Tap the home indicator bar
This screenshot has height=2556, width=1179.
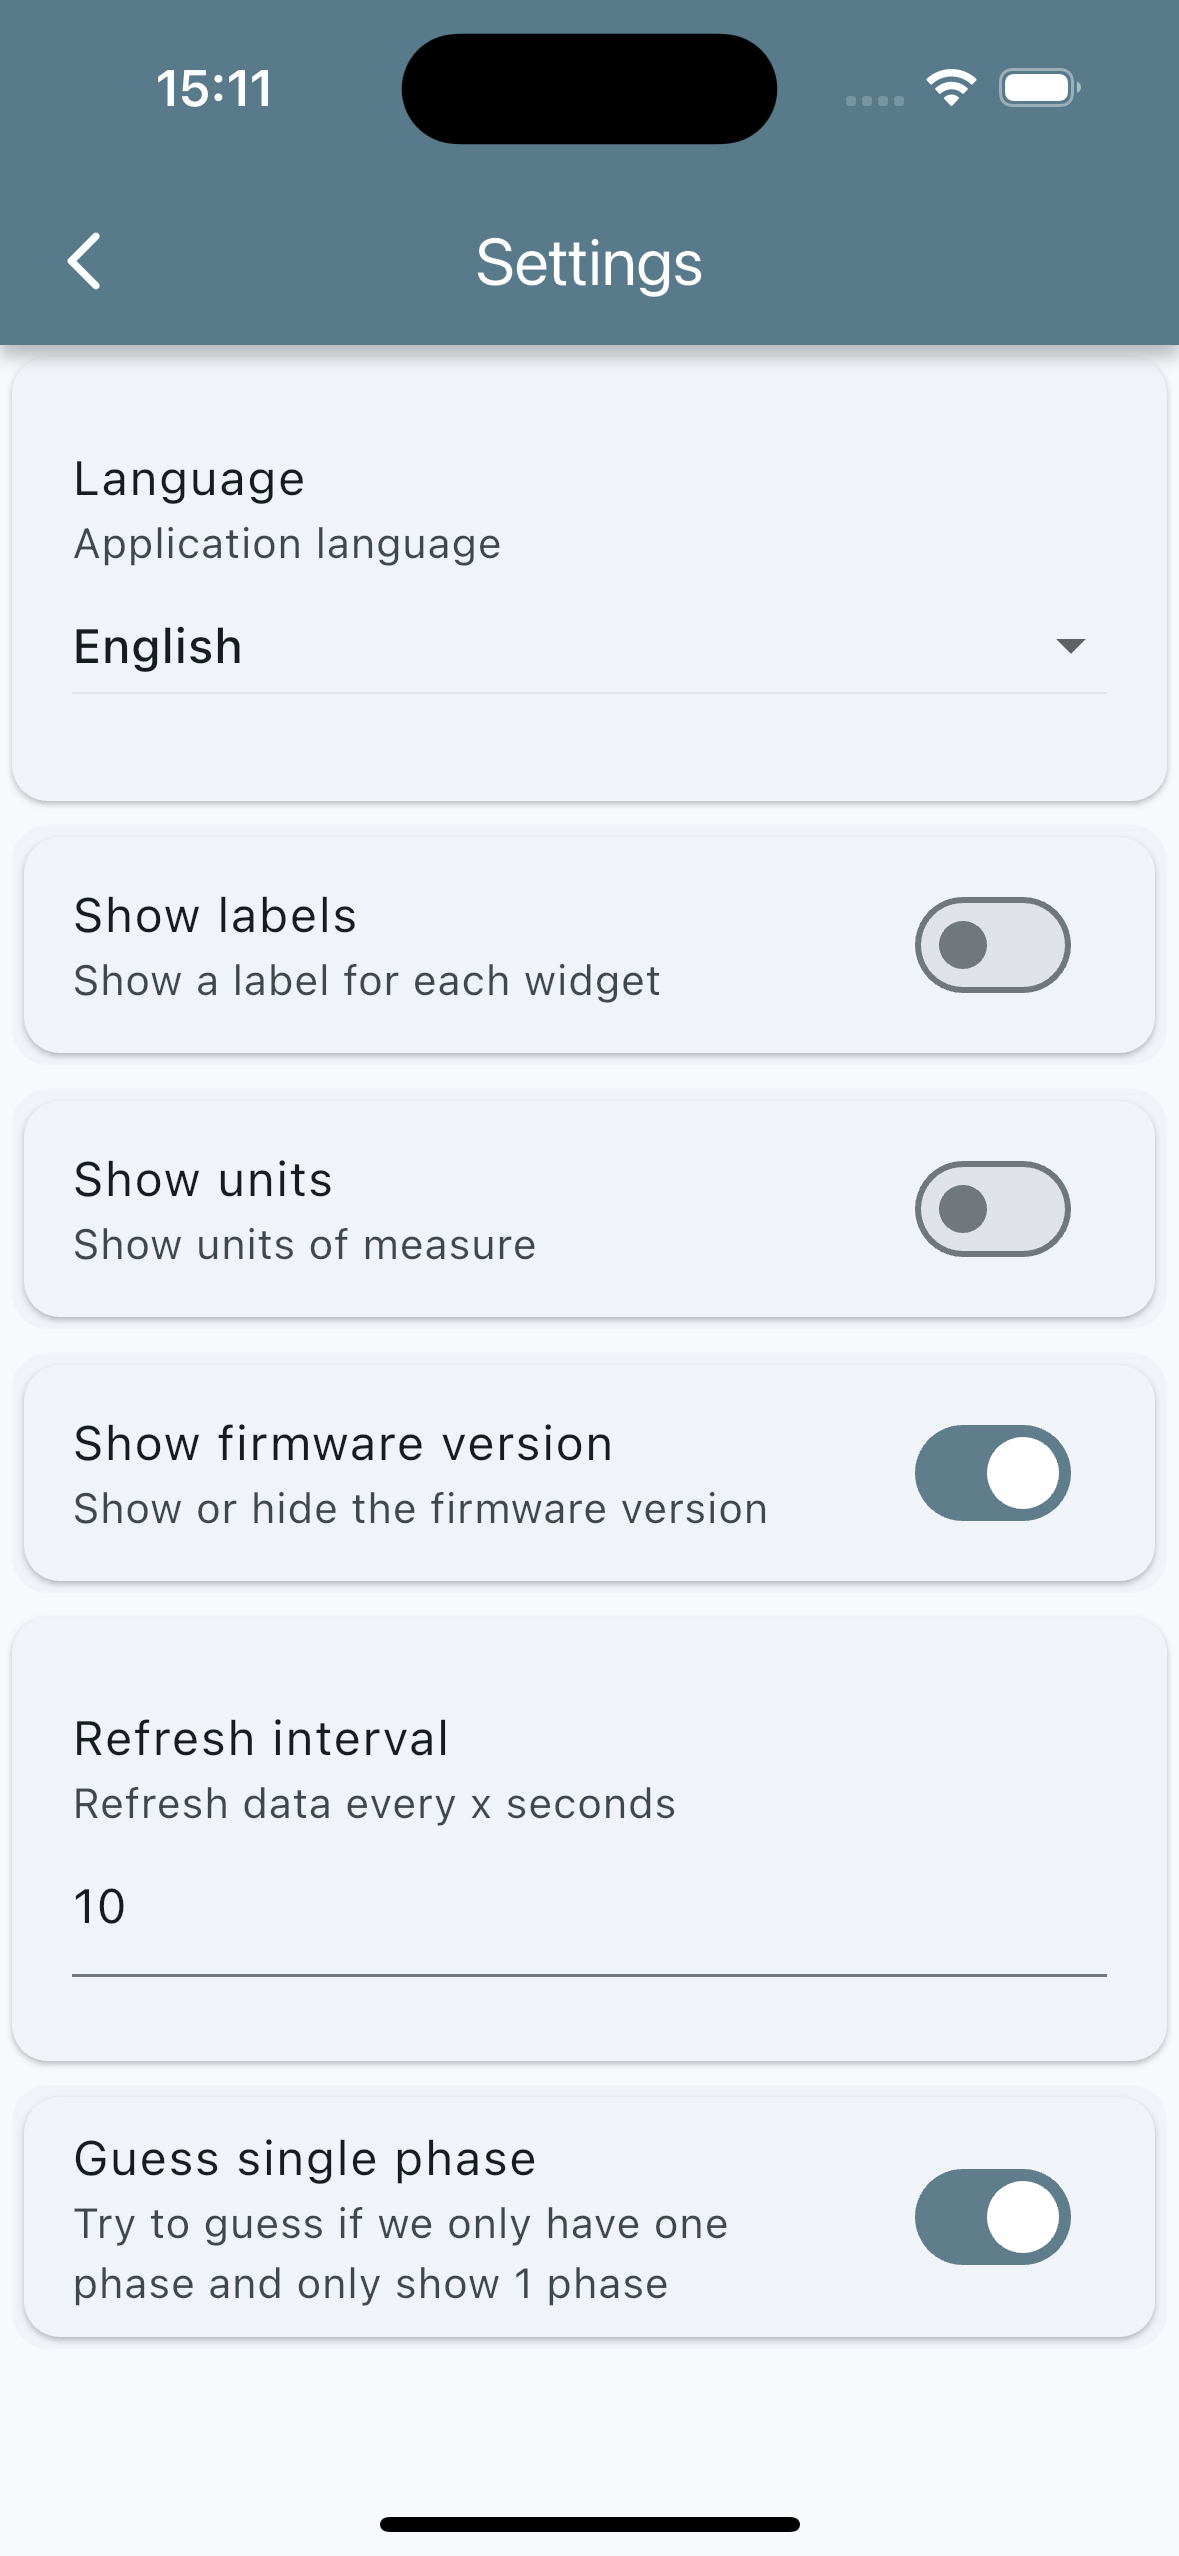pyautogui.click(x=589, y=2524)
